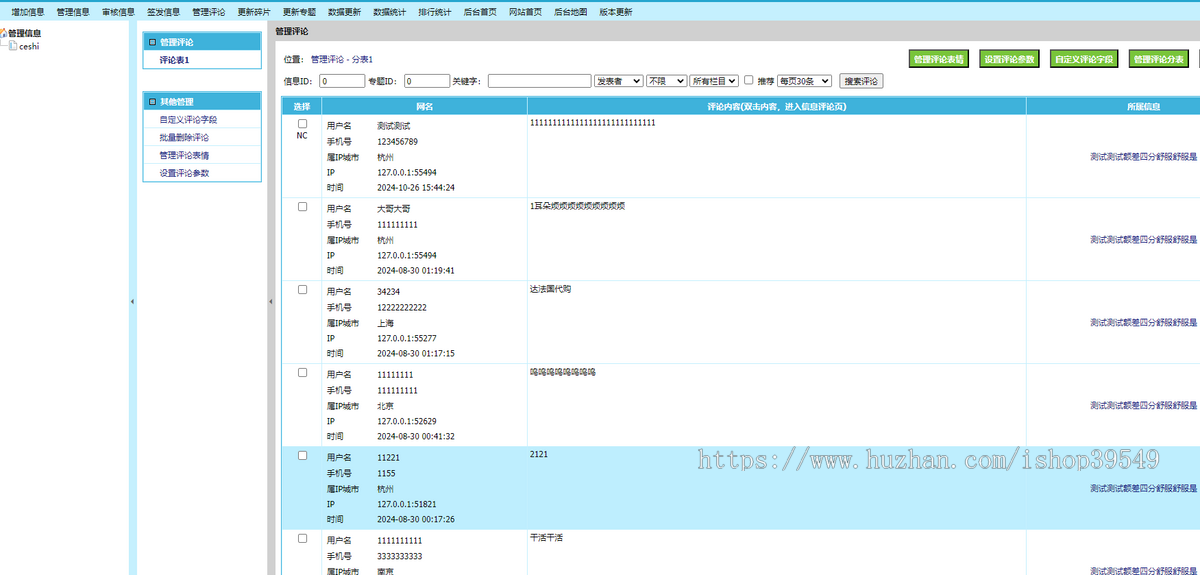
Task: Collapse the left tree panel via arrow handle
Action: [x=133, y=301]
